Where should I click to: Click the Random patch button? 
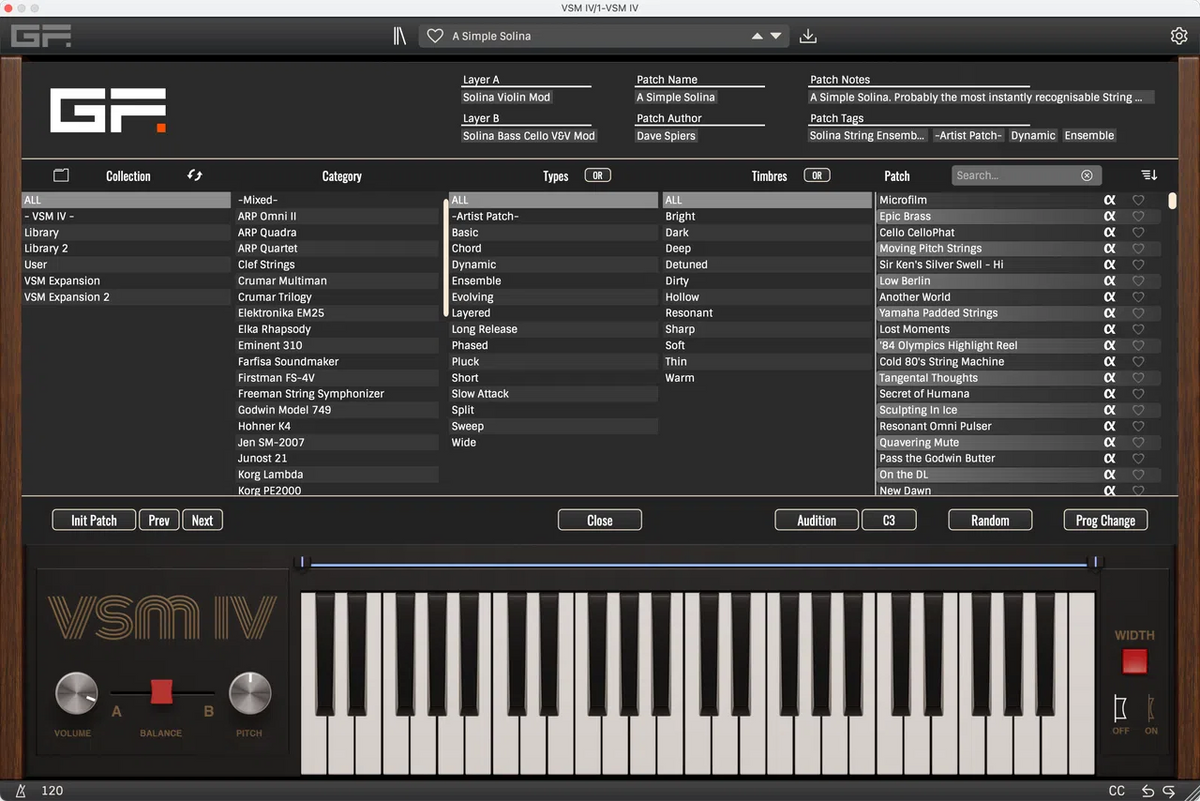point(990,519)
